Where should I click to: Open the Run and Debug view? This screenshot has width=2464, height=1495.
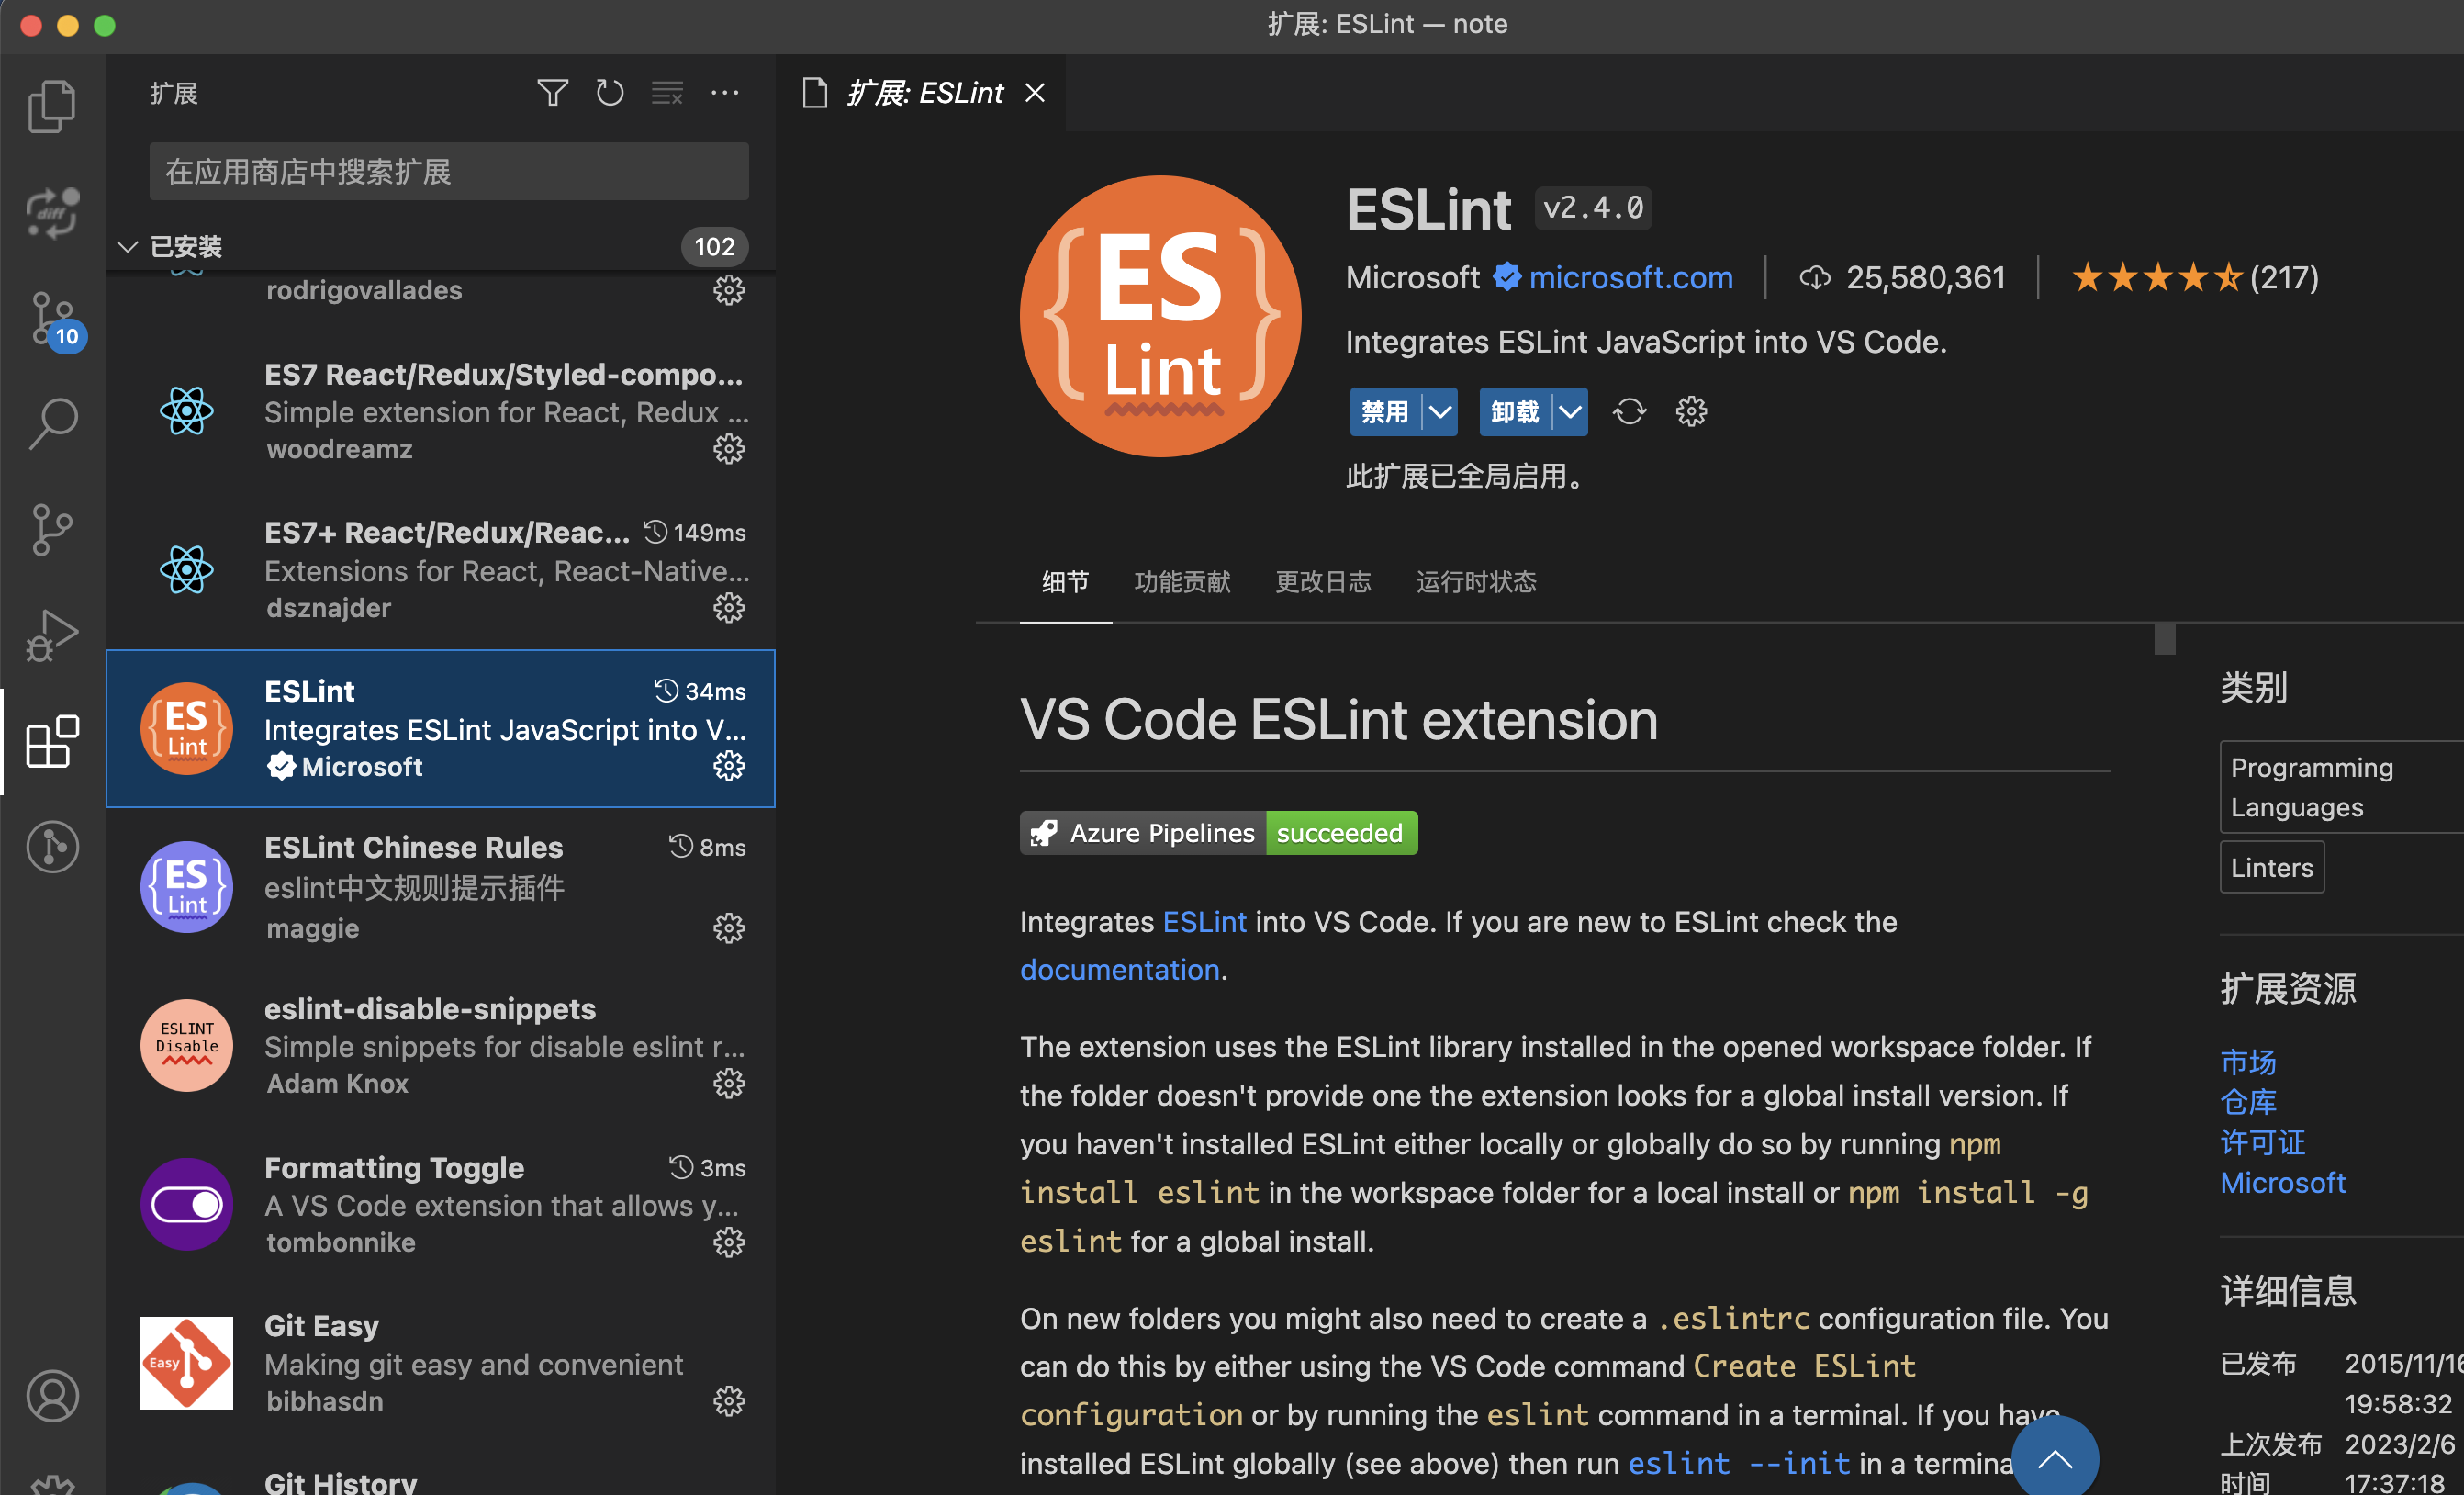[x=52, y=636]
